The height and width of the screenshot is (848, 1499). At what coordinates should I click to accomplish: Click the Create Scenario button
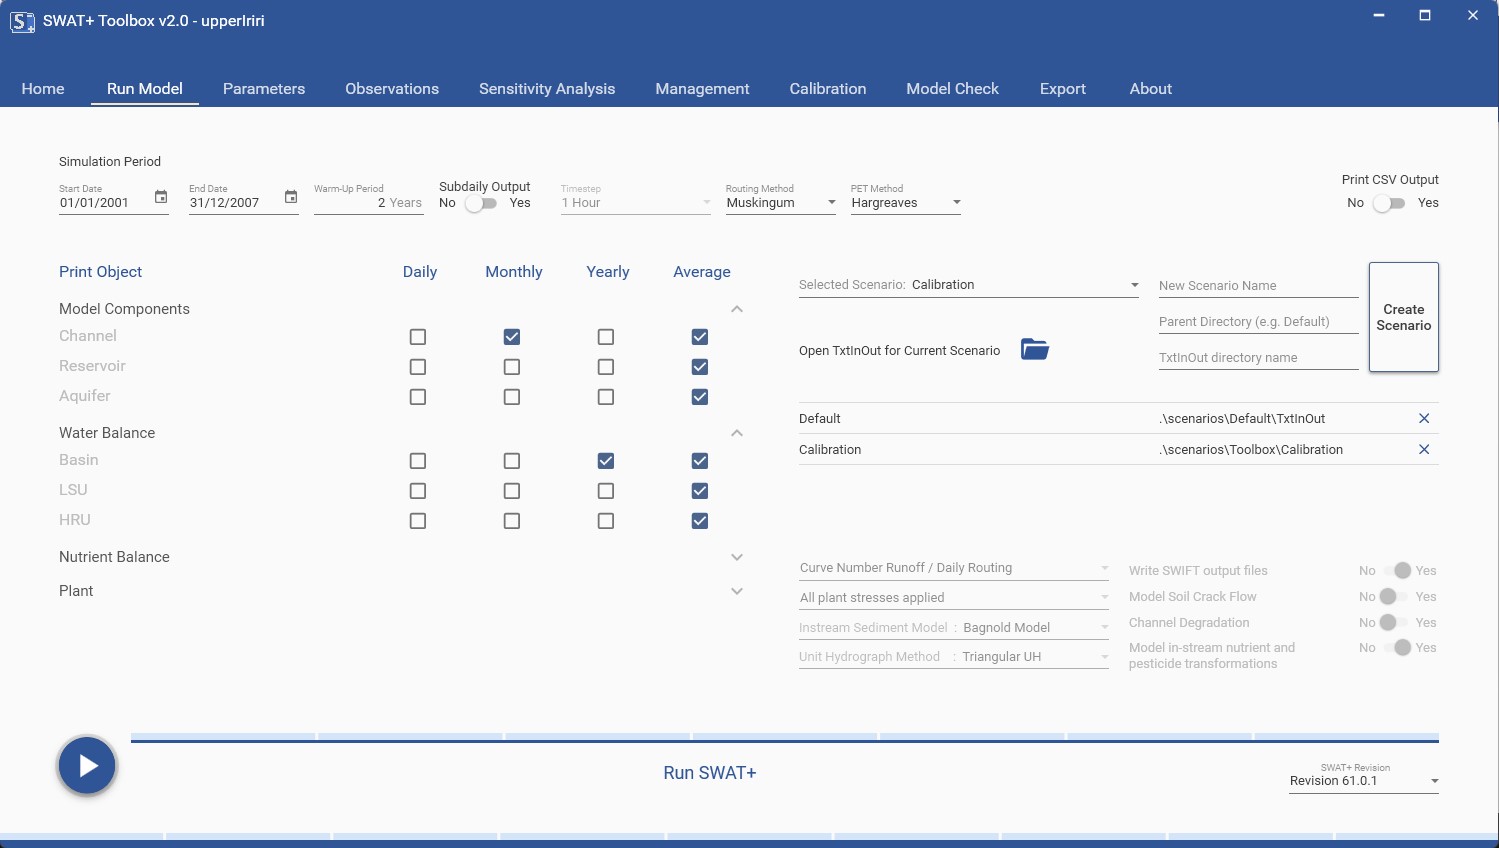tap(1404, 317)
